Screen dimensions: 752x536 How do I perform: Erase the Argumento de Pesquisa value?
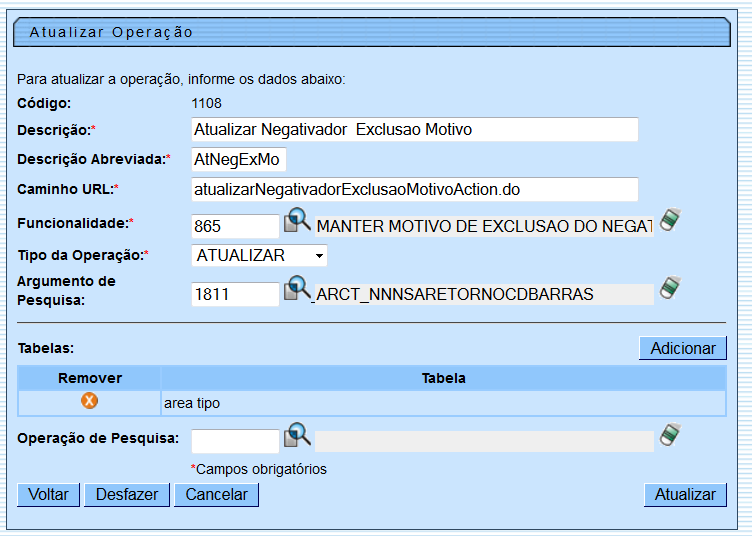pyautogui.click(x=670, y=290)
